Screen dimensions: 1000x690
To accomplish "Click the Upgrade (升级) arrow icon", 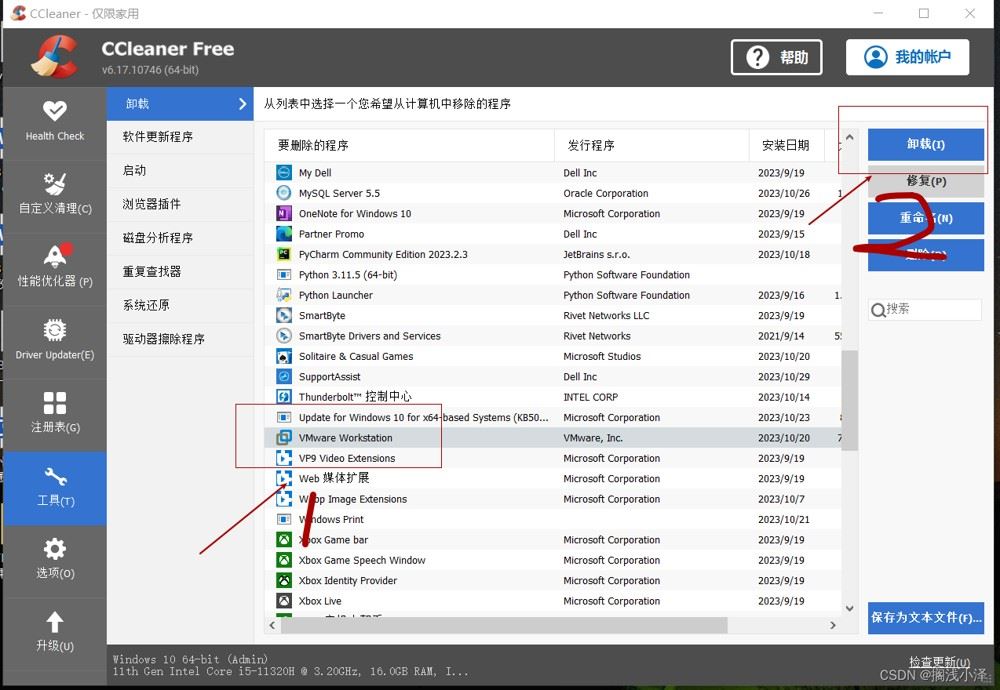I will pos(55,622).
